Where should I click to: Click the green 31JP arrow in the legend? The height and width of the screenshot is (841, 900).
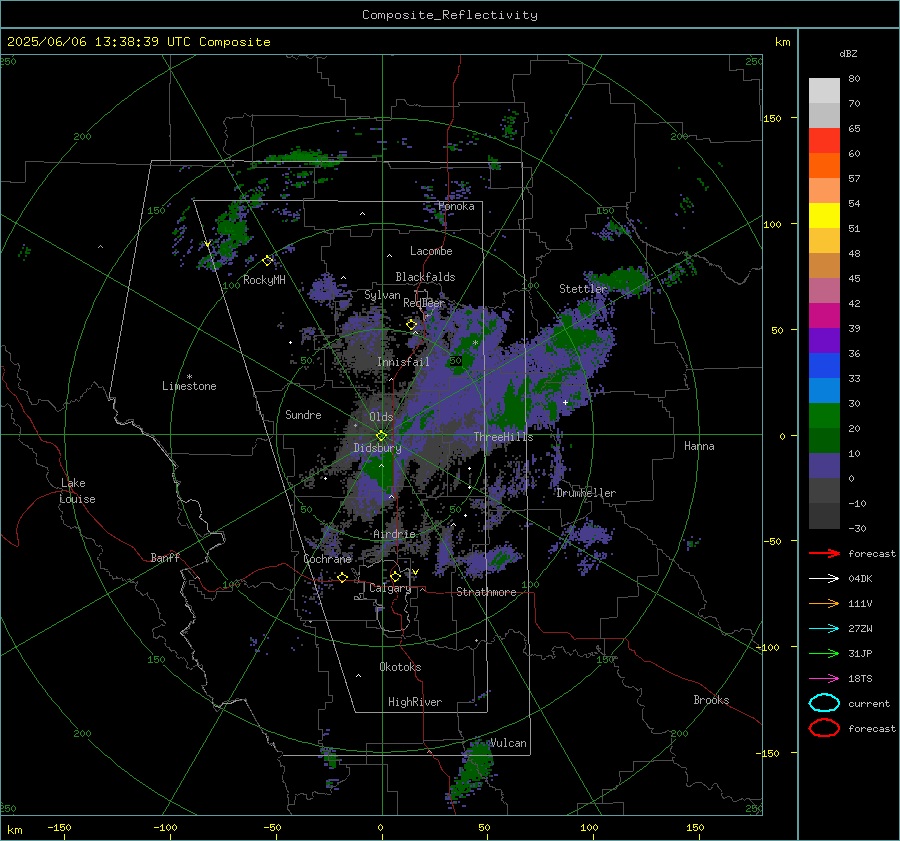pyautogui.click(x=824, y=653)
